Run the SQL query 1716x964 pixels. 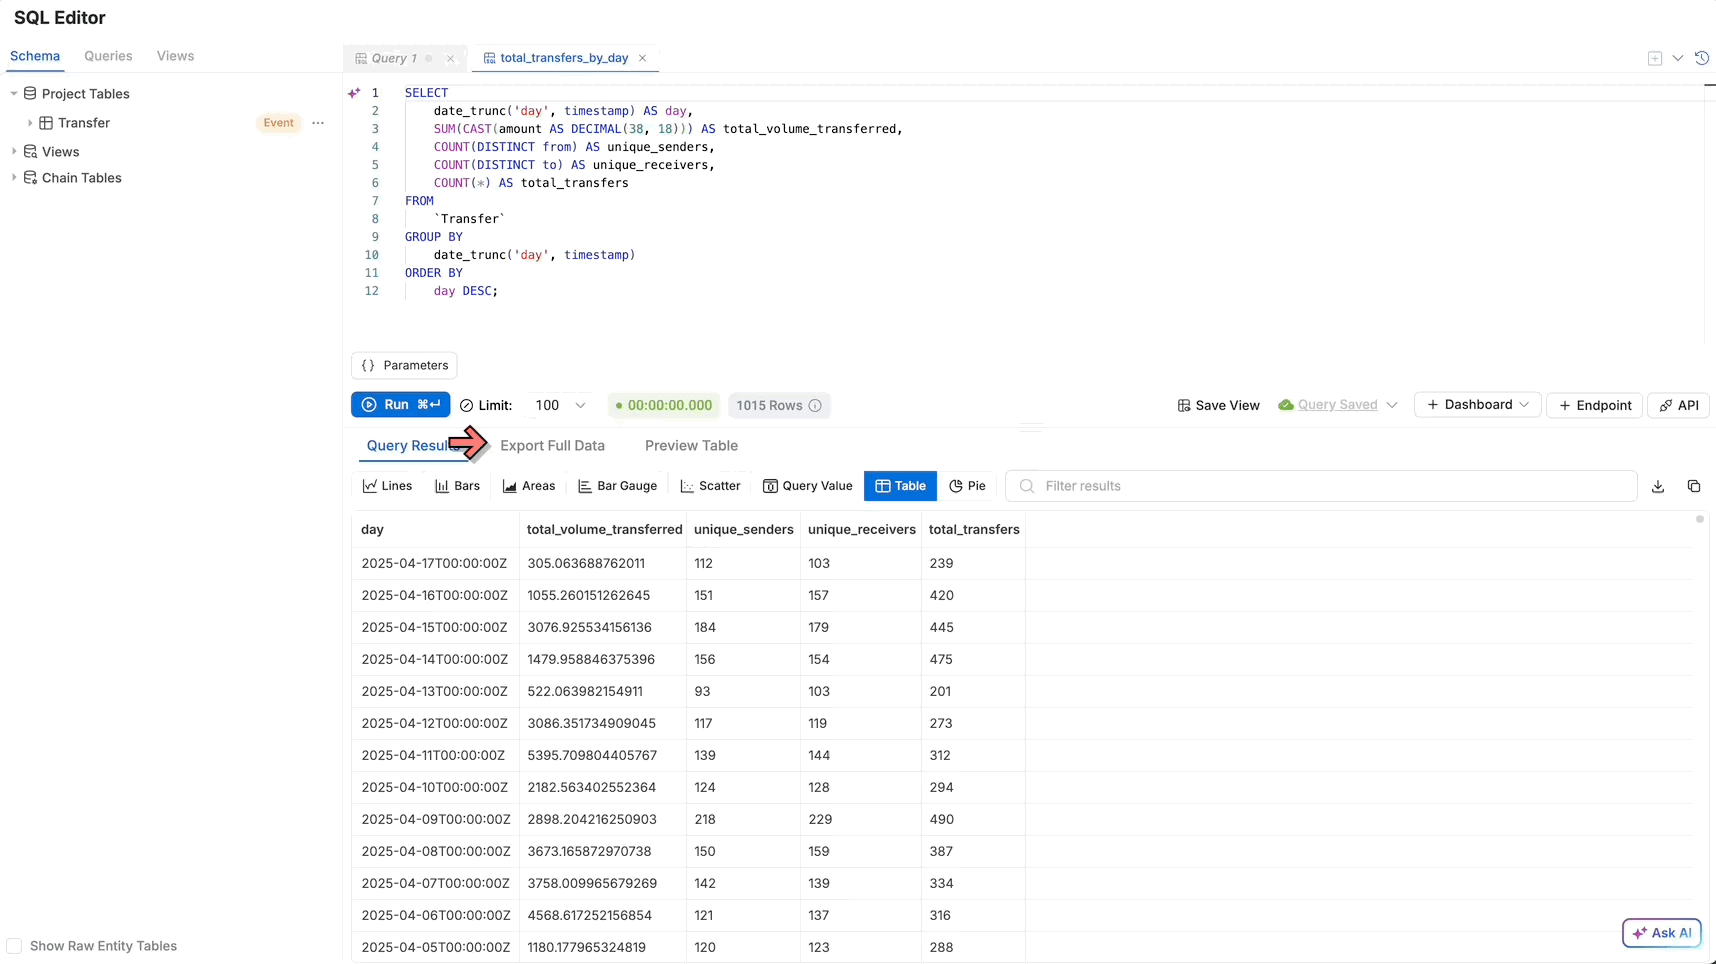tap(400, 405)
